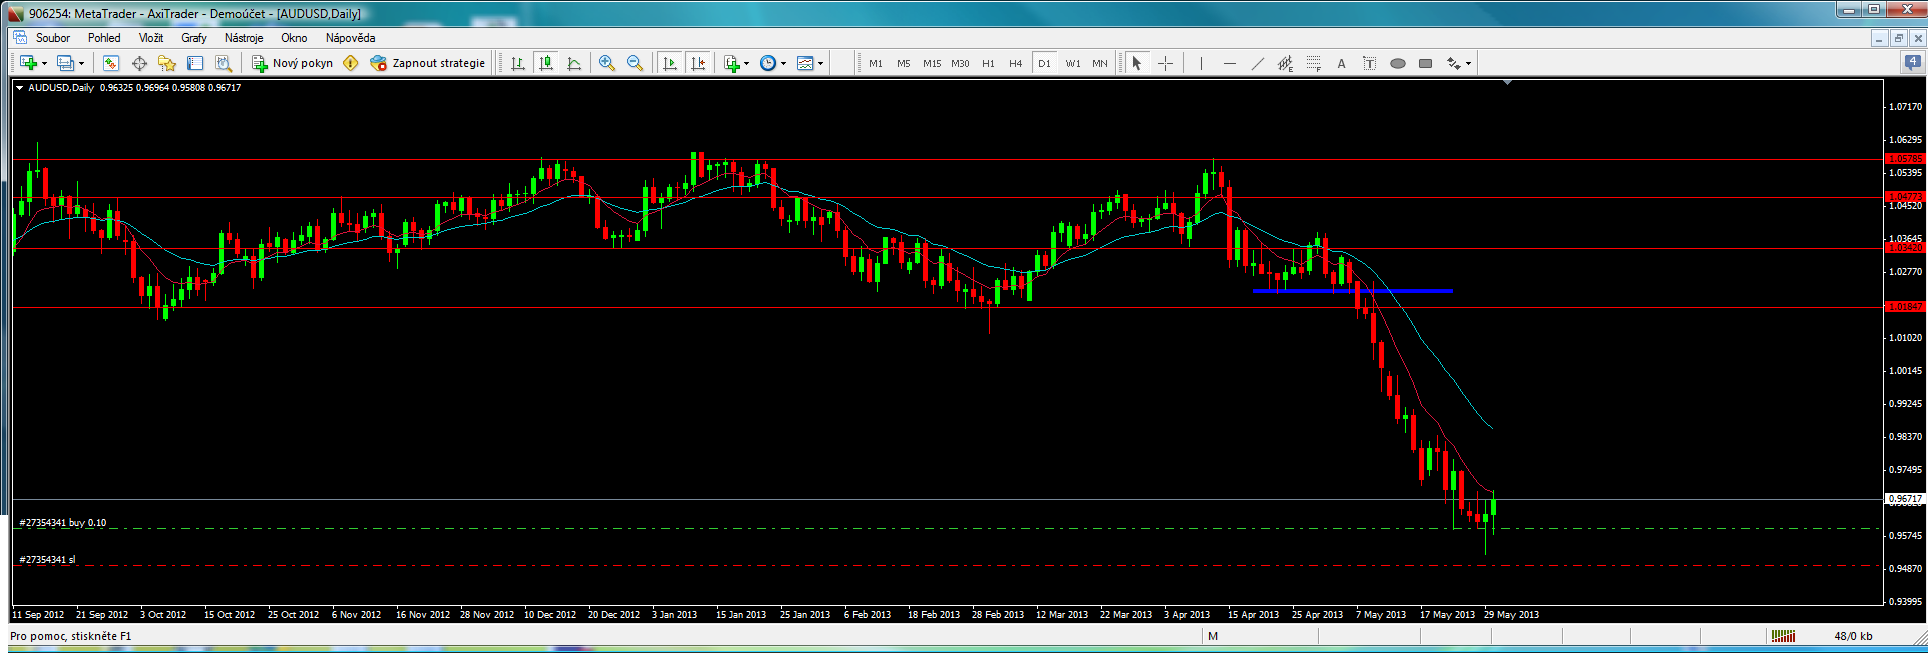1928x653 pixels.
Task: Expand the Periods dropdown arrow
Action: click(783, 63)
